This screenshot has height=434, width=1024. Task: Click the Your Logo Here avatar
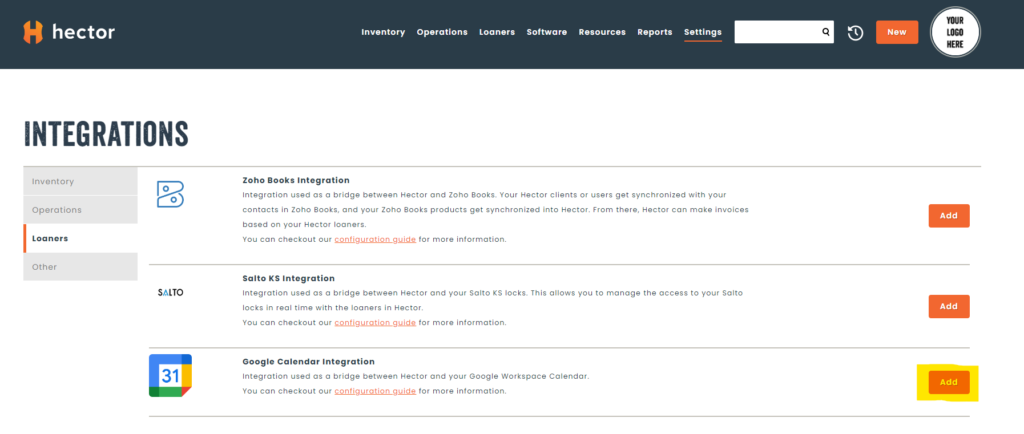click(x=954, y=32)
